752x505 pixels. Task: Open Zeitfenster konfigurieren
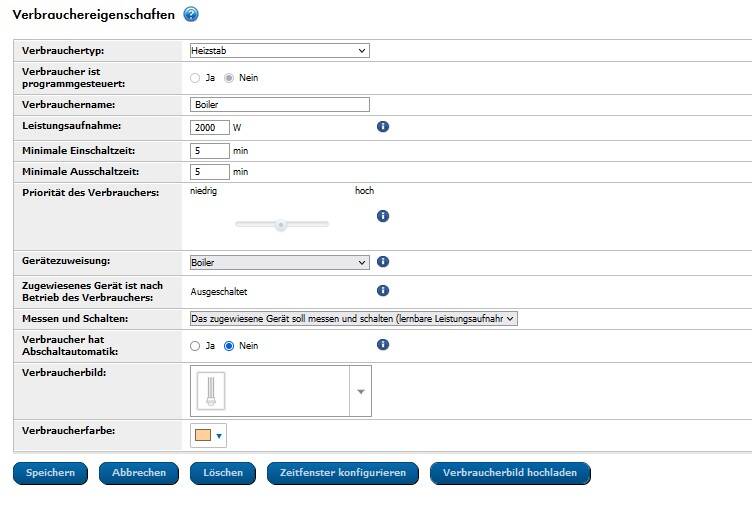coord(343,473)
